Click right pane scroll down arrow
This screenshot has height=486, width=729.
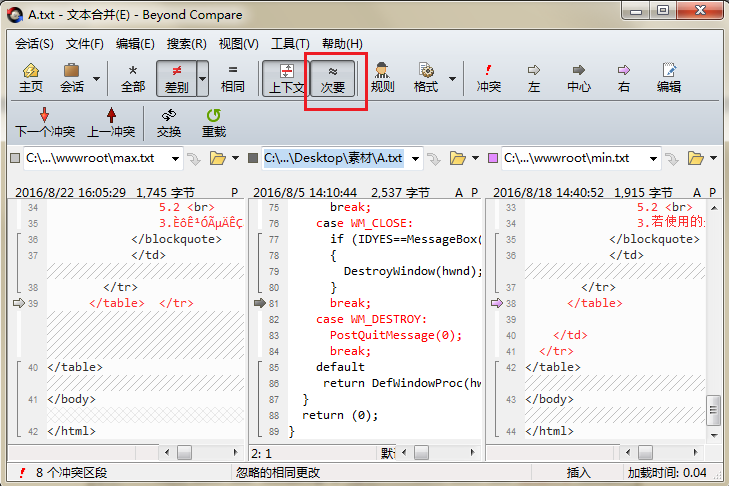(x=714, y=435)
